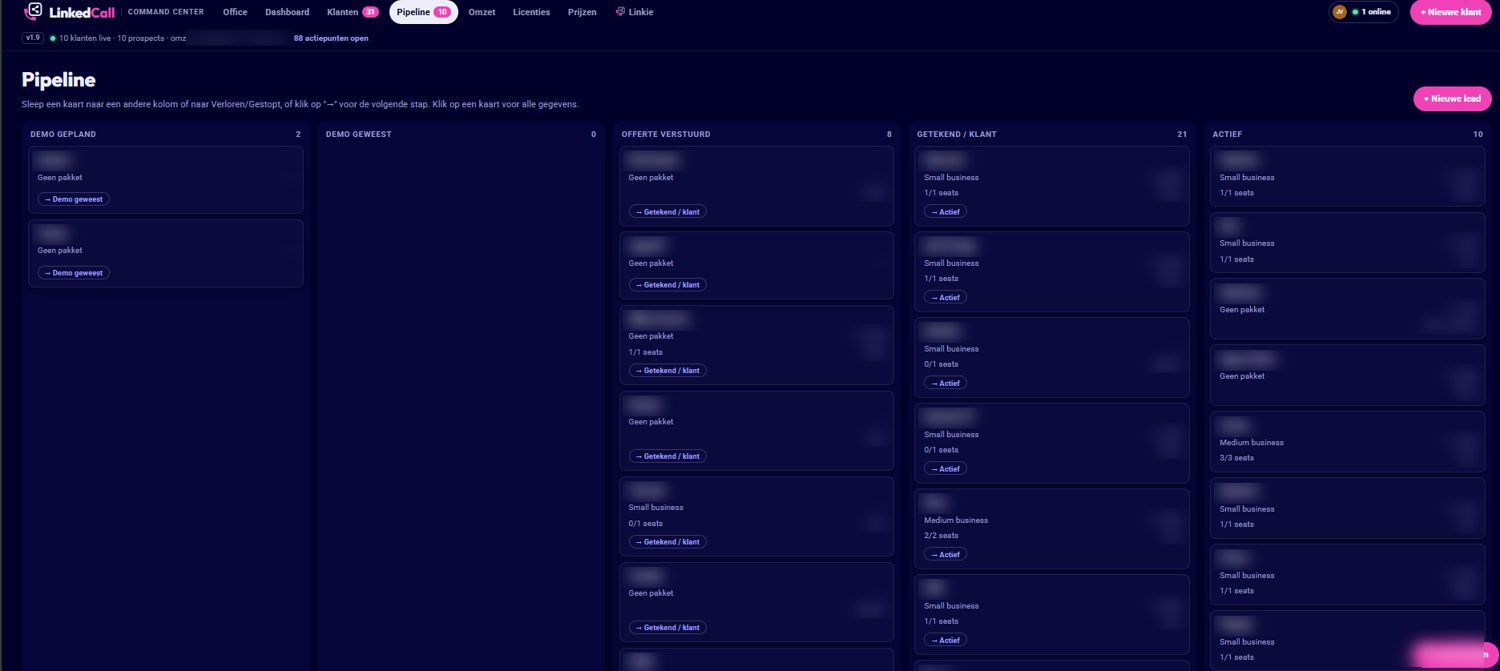
Task: Add a lead with + Nieuwe lead
Action: coord(1452,99)
